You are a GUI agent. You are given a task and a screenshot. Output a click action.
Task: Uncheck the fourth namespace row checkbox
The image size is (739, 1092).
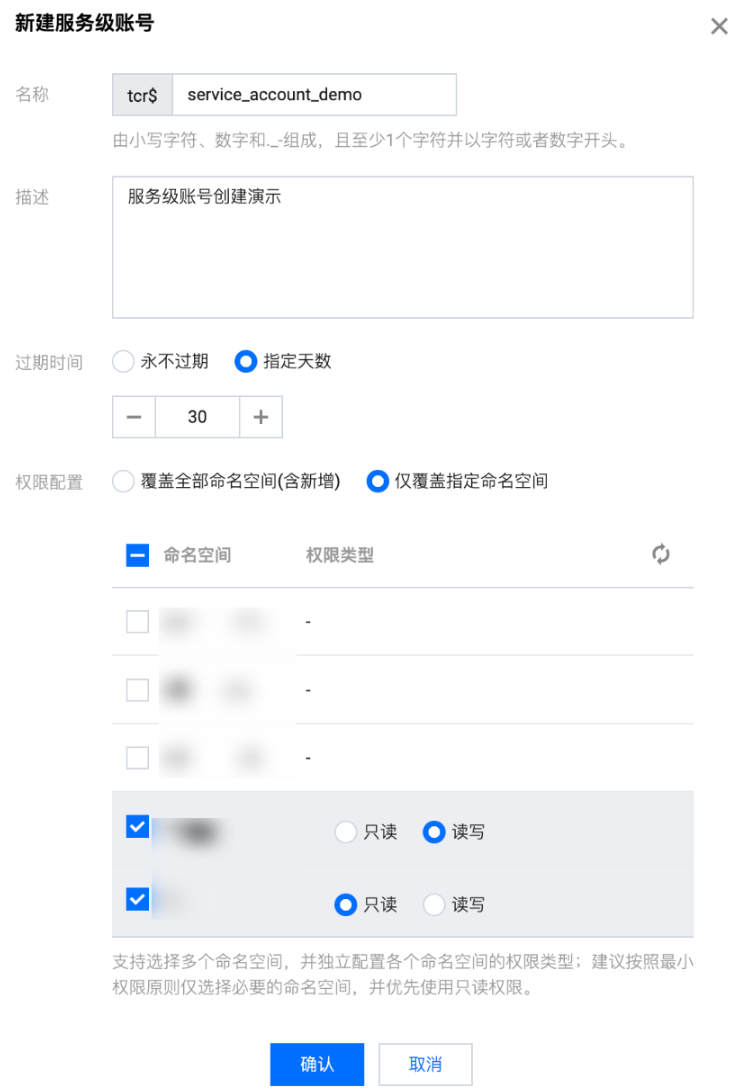[x=138, y=827]
